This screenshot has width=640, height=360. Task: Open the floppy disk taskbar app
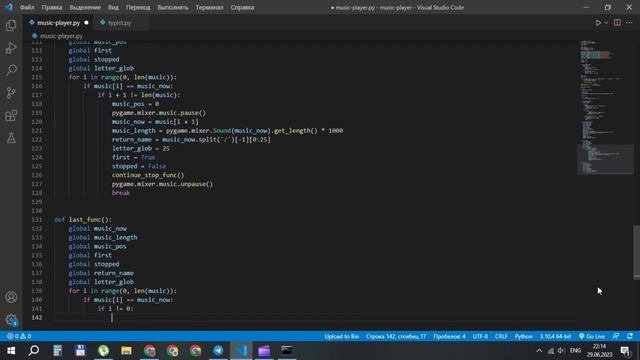click(80, 351)
